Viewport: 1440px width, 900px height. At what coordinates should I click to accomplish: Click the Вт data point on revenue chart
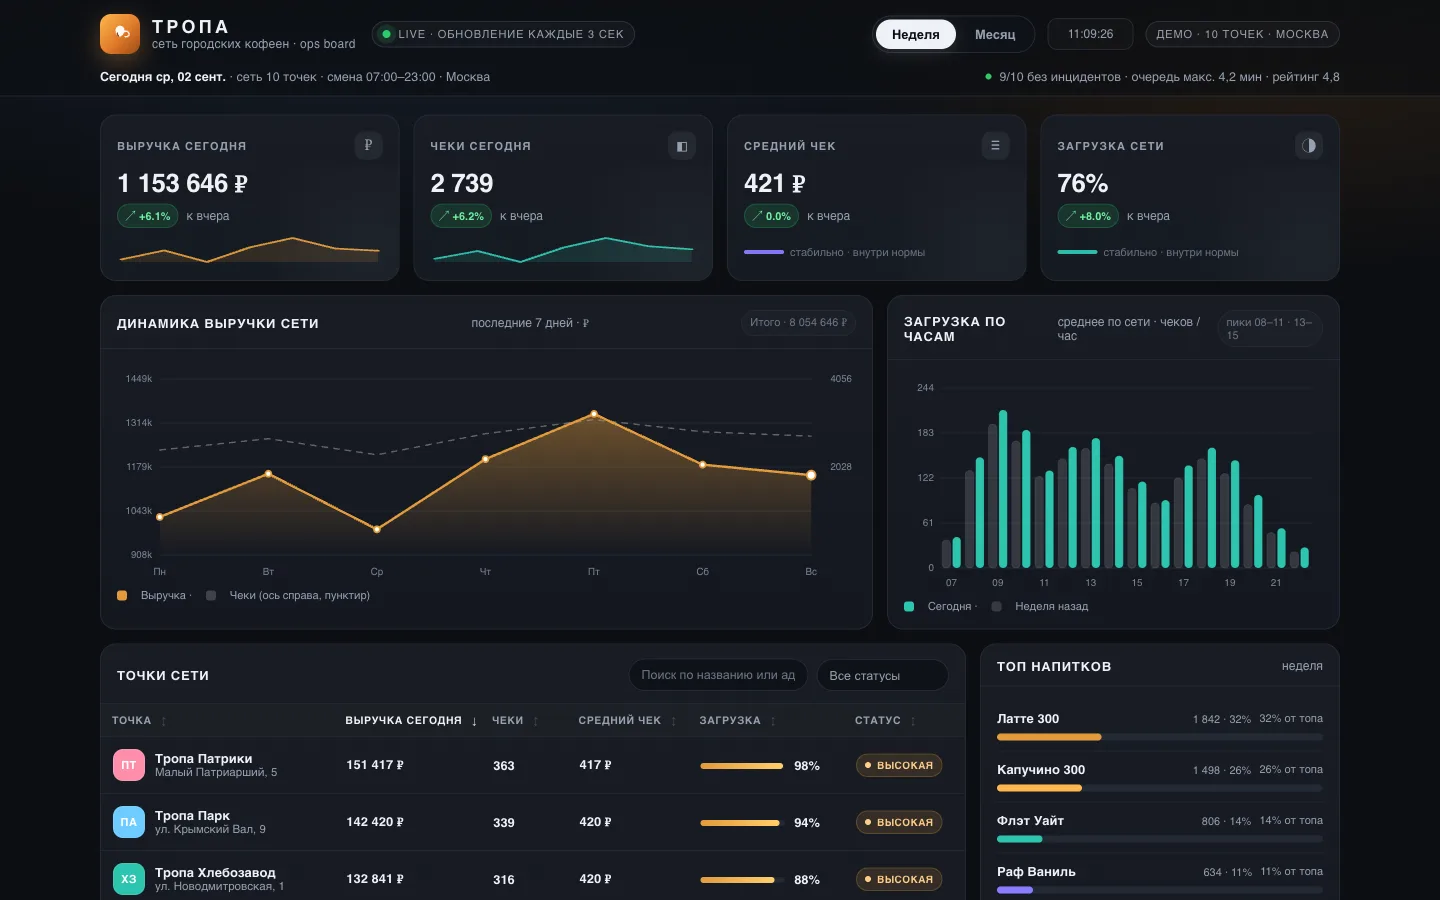tap(268, 474)
